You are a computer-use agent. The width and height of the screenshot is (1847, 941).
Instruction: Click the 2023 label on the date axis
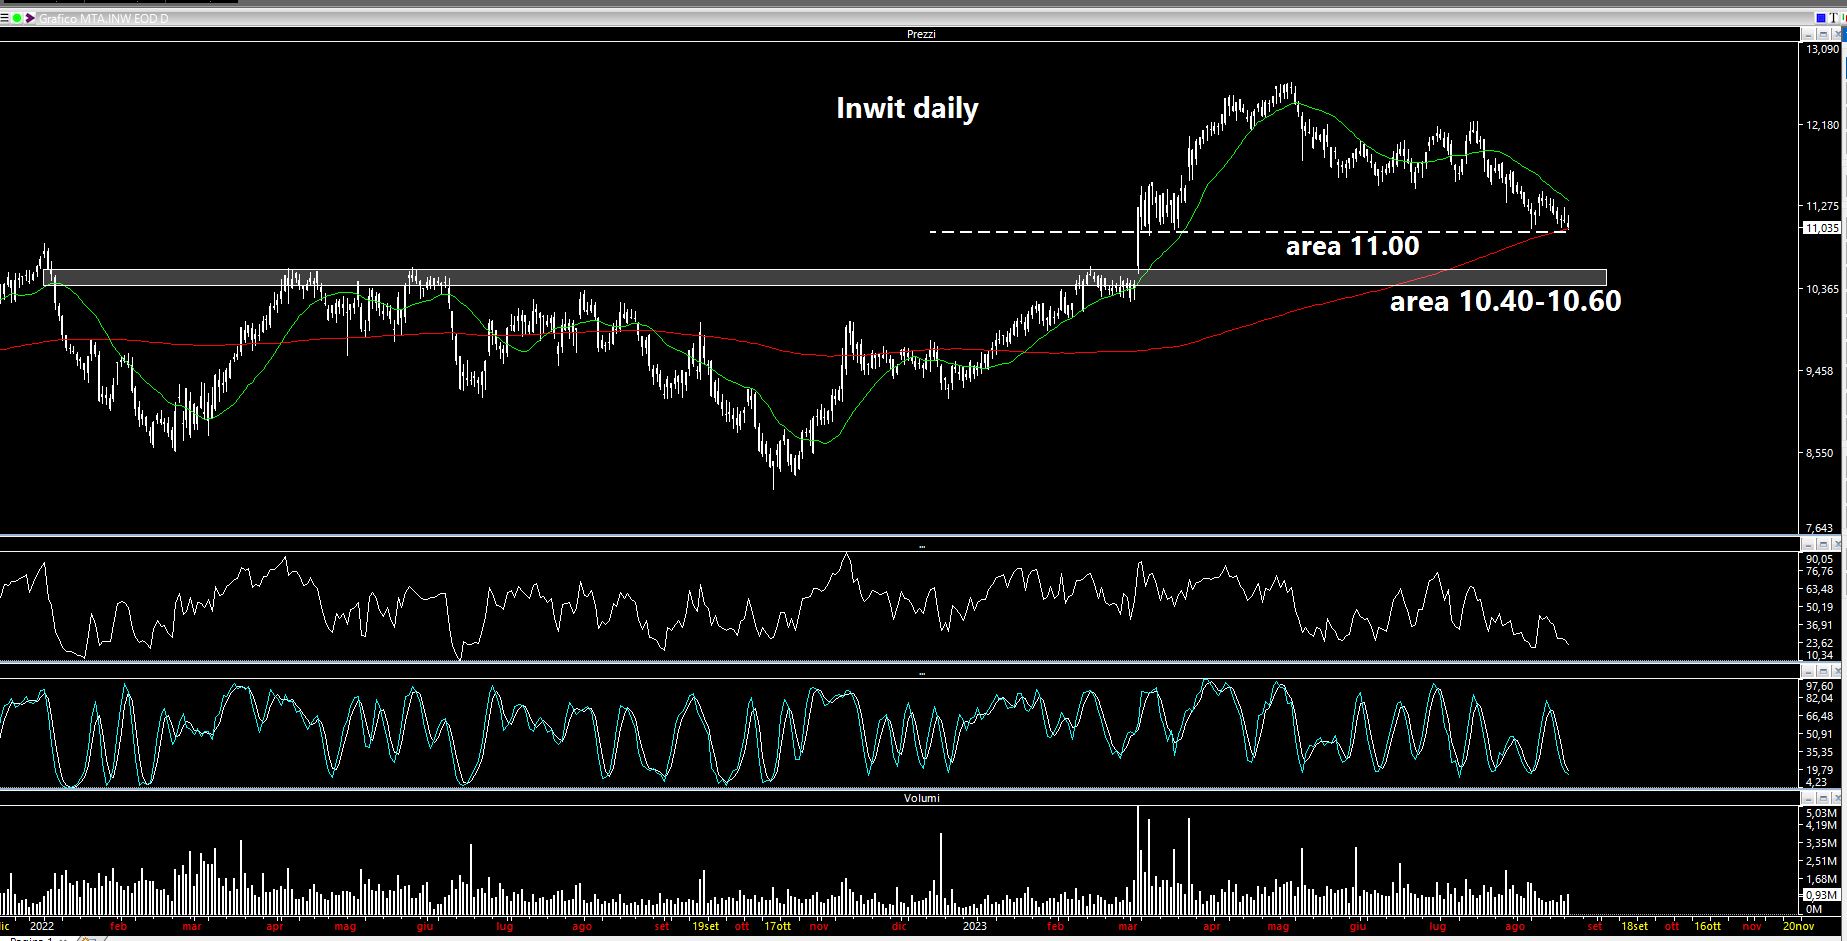(974, 926)
